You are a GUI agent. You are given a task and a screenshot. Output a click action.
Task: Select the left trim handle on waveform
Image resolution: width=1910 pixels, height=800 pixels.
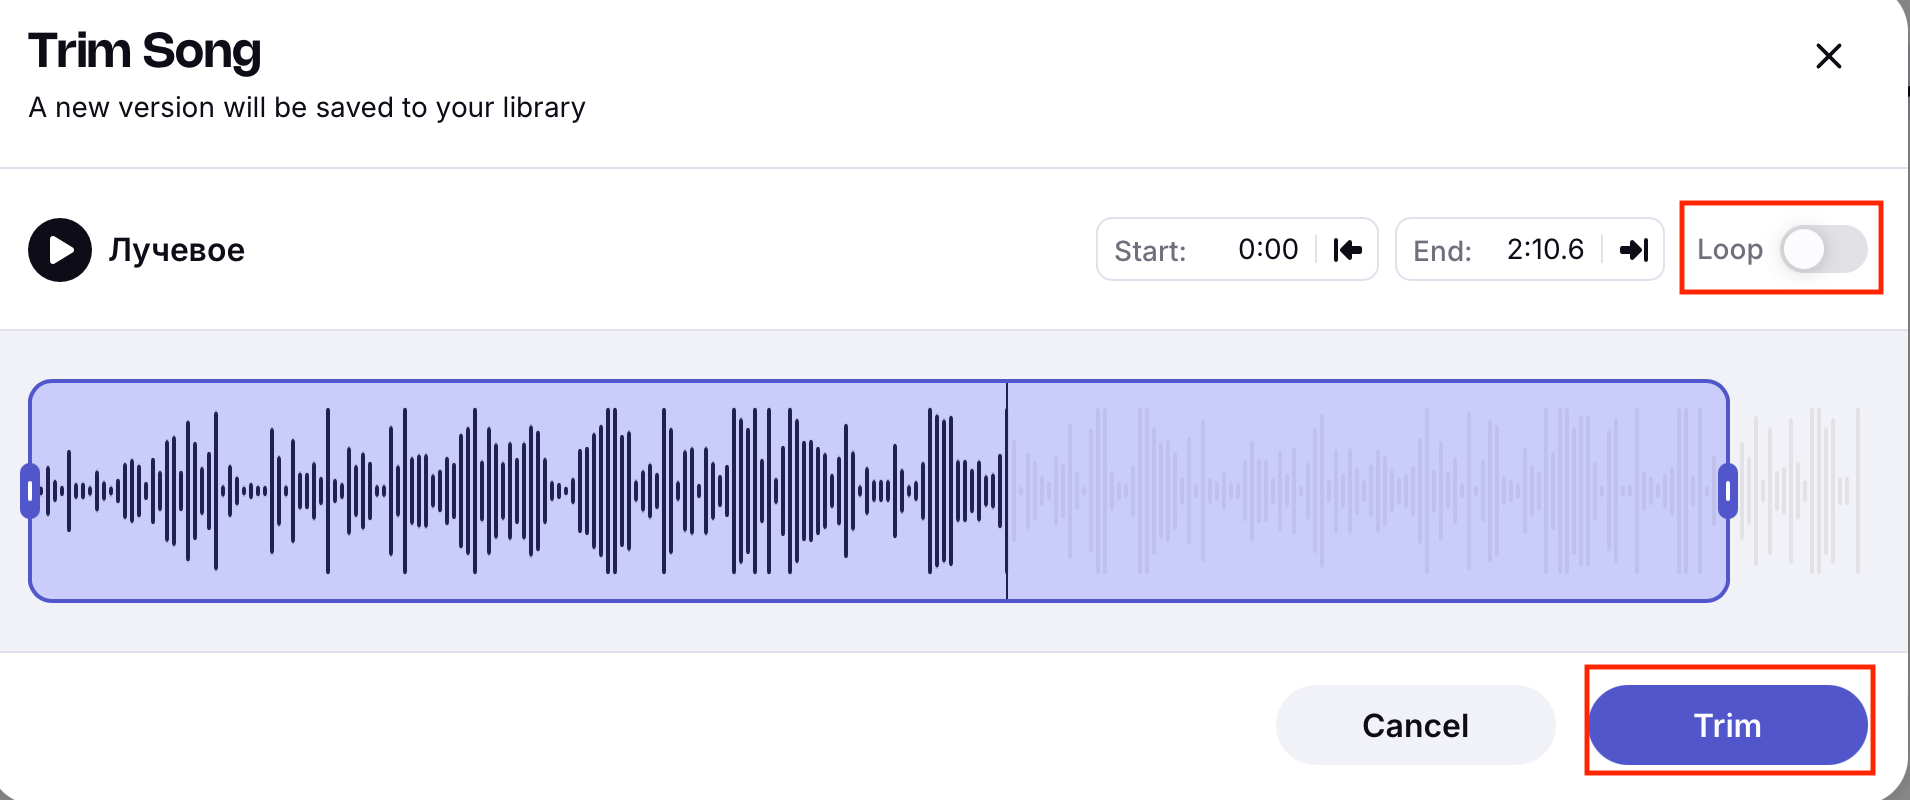click(30, 491)
